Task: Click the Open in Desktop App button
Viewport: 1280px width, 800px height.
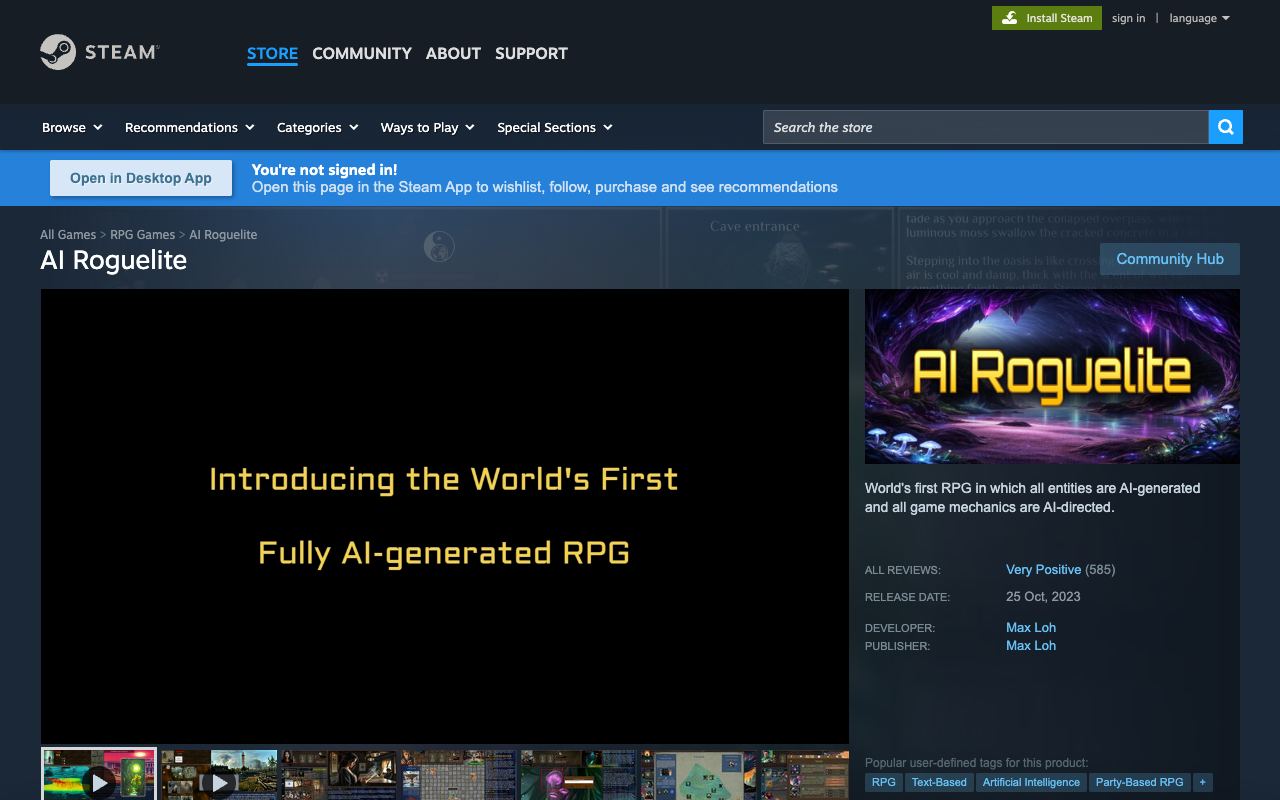Action: pos(141,178)
